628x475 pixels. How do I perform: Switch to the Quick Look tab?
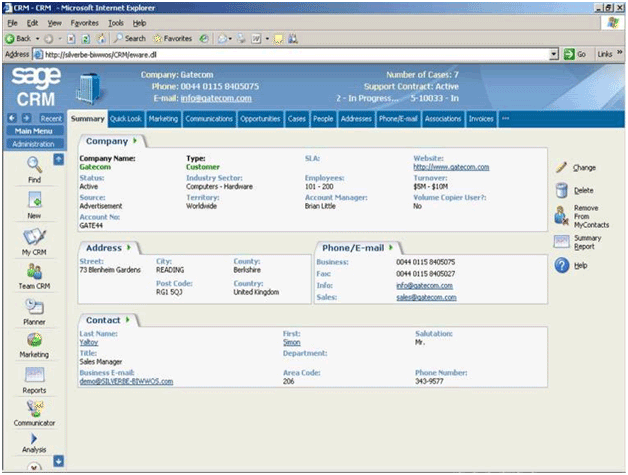(126, 119)
